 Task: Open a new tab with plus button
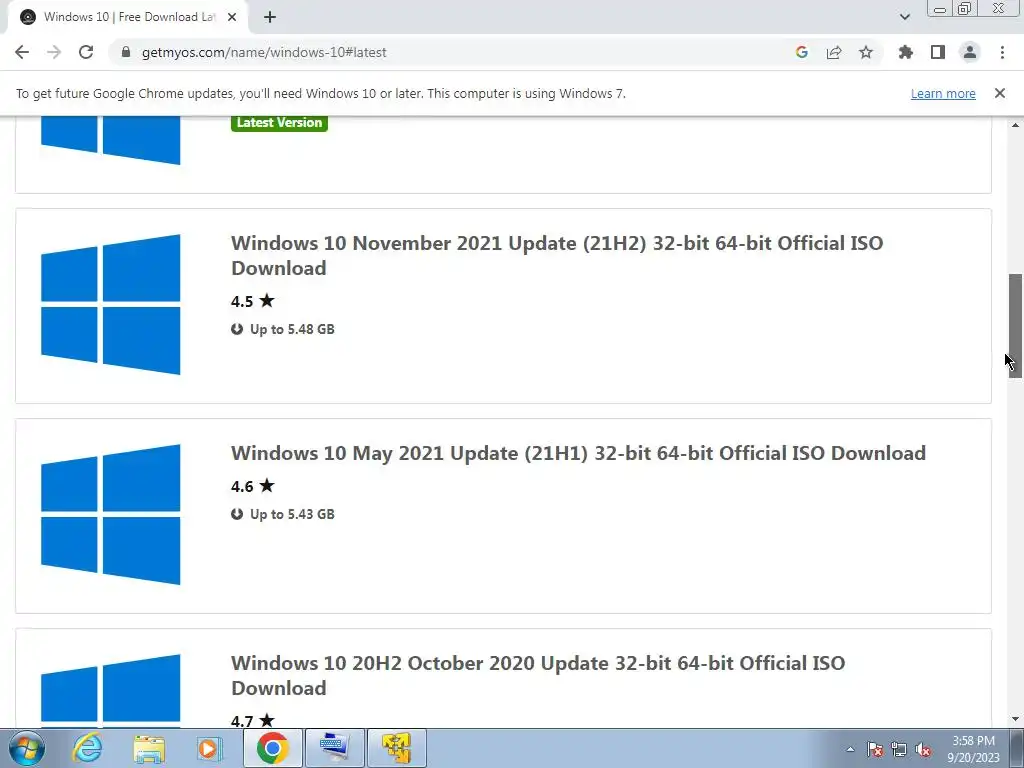(270, 17)
